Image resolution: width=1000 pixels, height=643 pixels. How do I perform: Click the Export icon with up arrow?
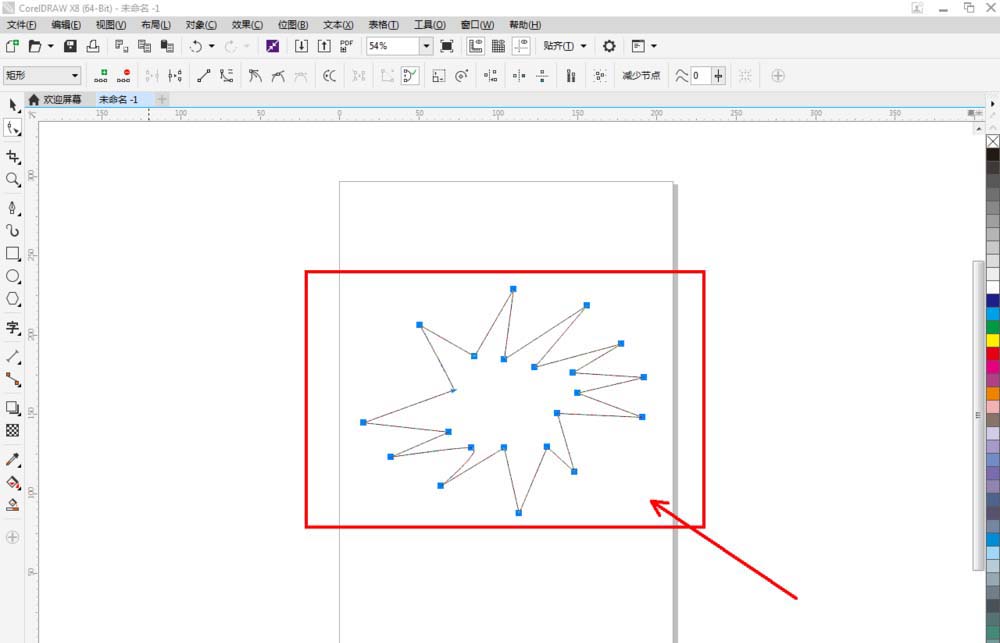click(324, 46)
